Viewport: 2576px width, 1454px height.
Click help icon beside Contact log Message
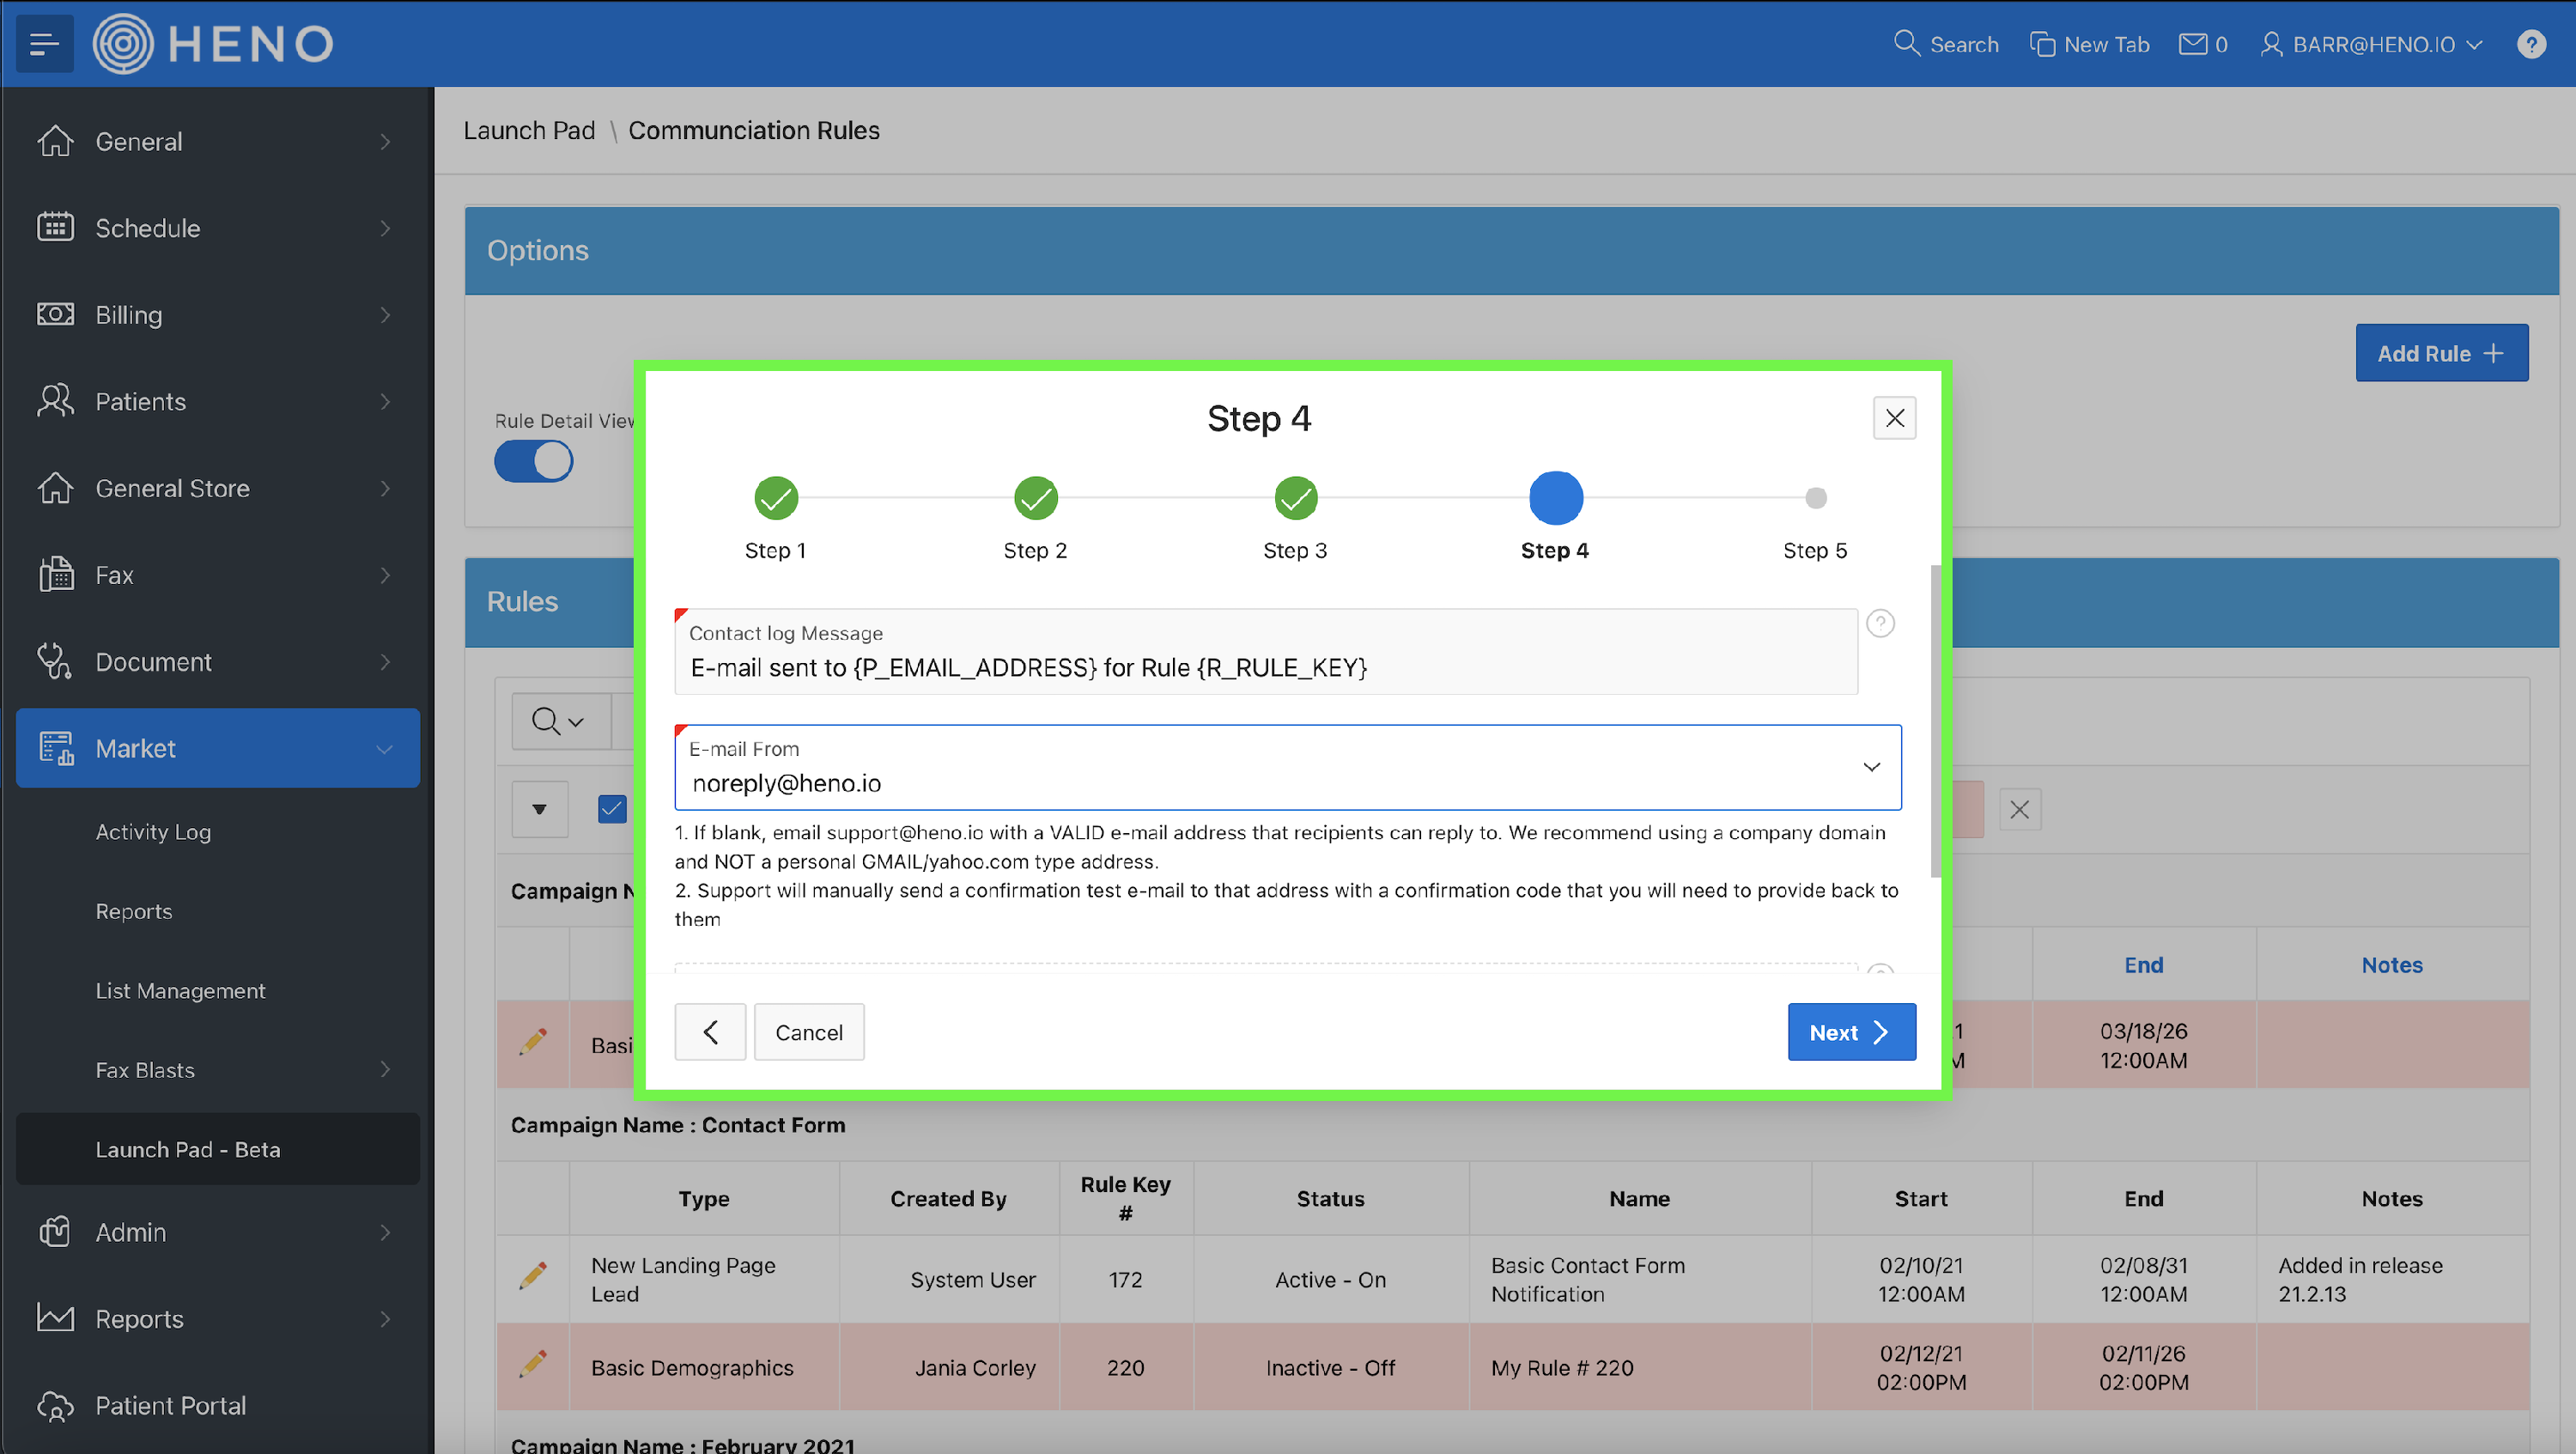point(1880,624)
